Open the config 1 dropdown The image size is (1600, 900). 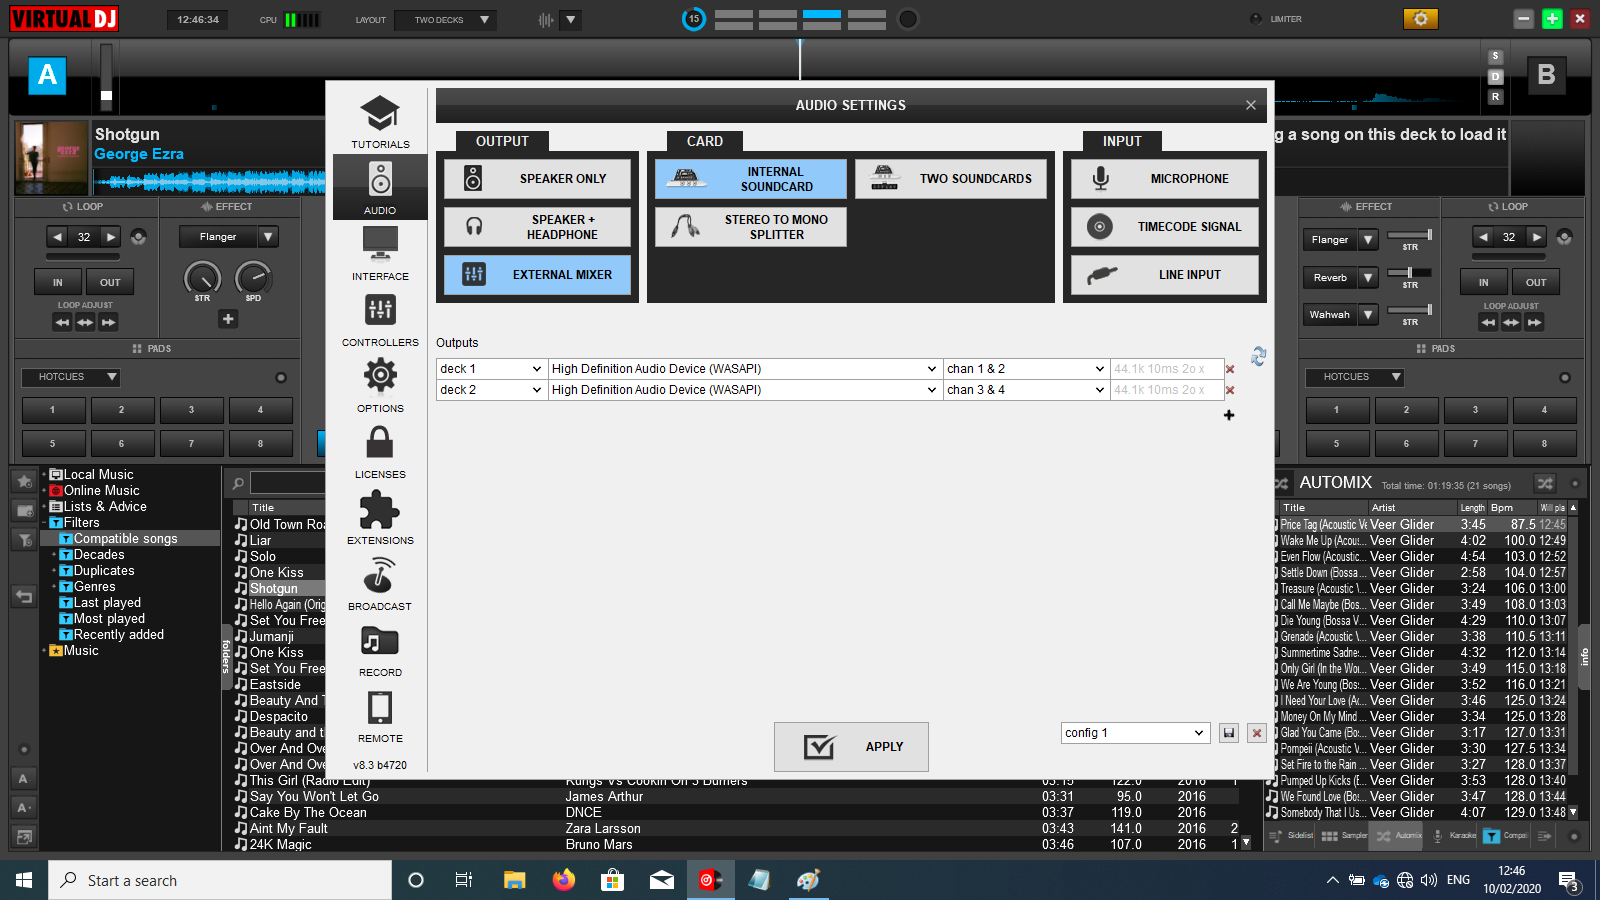pyautogui.click(x=1135, y=733)
